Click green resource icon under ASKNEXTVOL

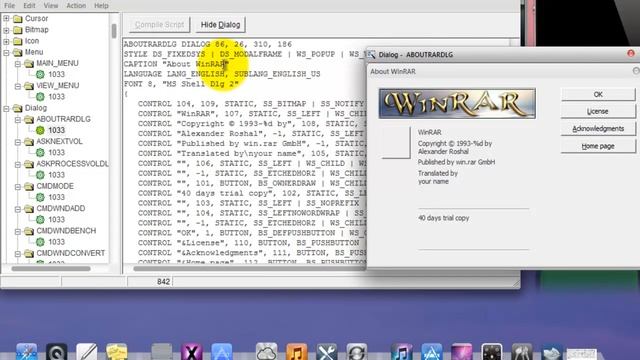click(x=40, y=153)
